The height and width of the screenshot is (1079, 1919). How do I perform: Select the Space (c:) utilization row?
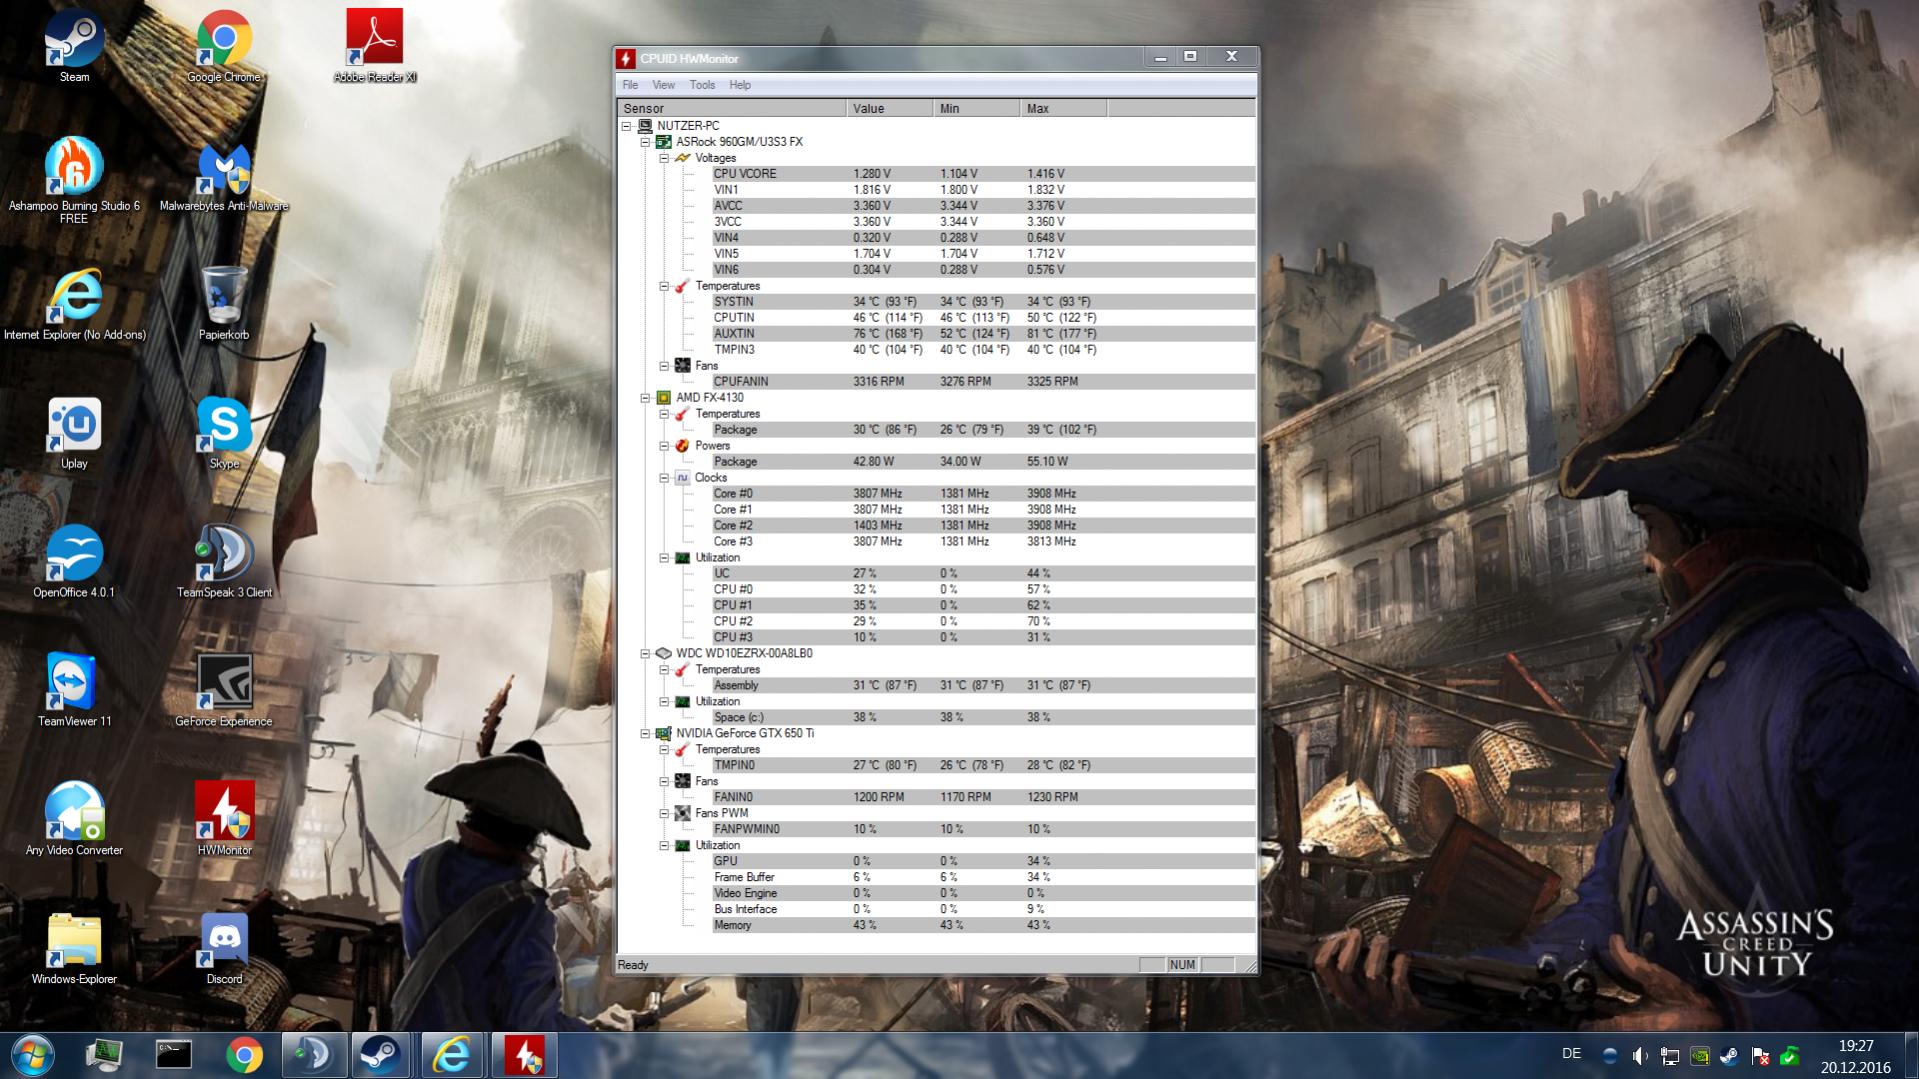pyautogui.click(x=983, y=718)
